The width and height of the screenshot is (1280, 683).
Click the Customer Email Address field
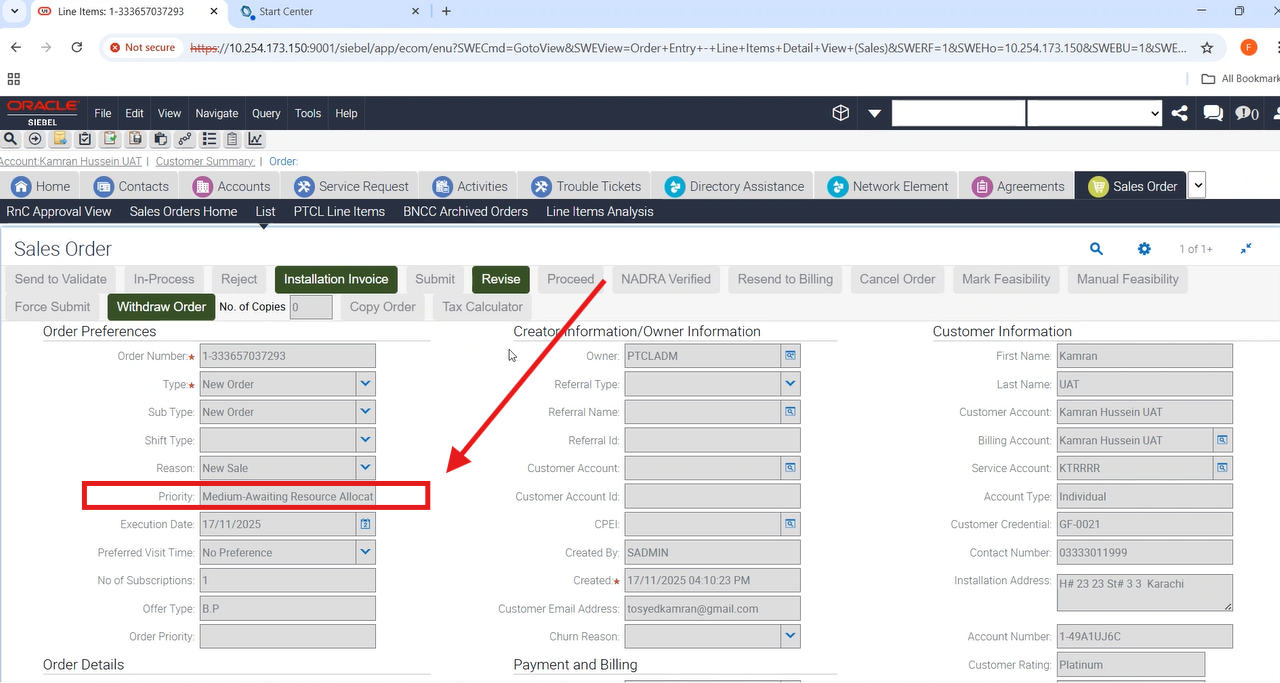pos(712,608)
